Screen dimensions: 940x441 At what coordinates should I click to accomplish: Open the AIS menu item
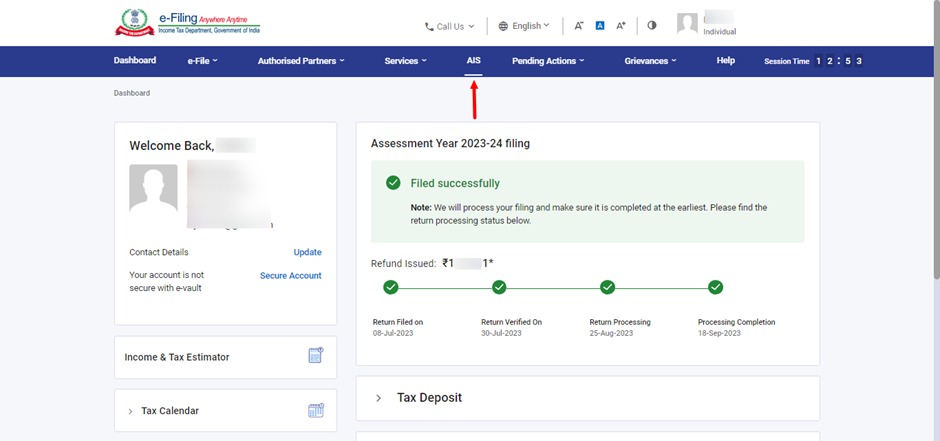tap(473, 61)
